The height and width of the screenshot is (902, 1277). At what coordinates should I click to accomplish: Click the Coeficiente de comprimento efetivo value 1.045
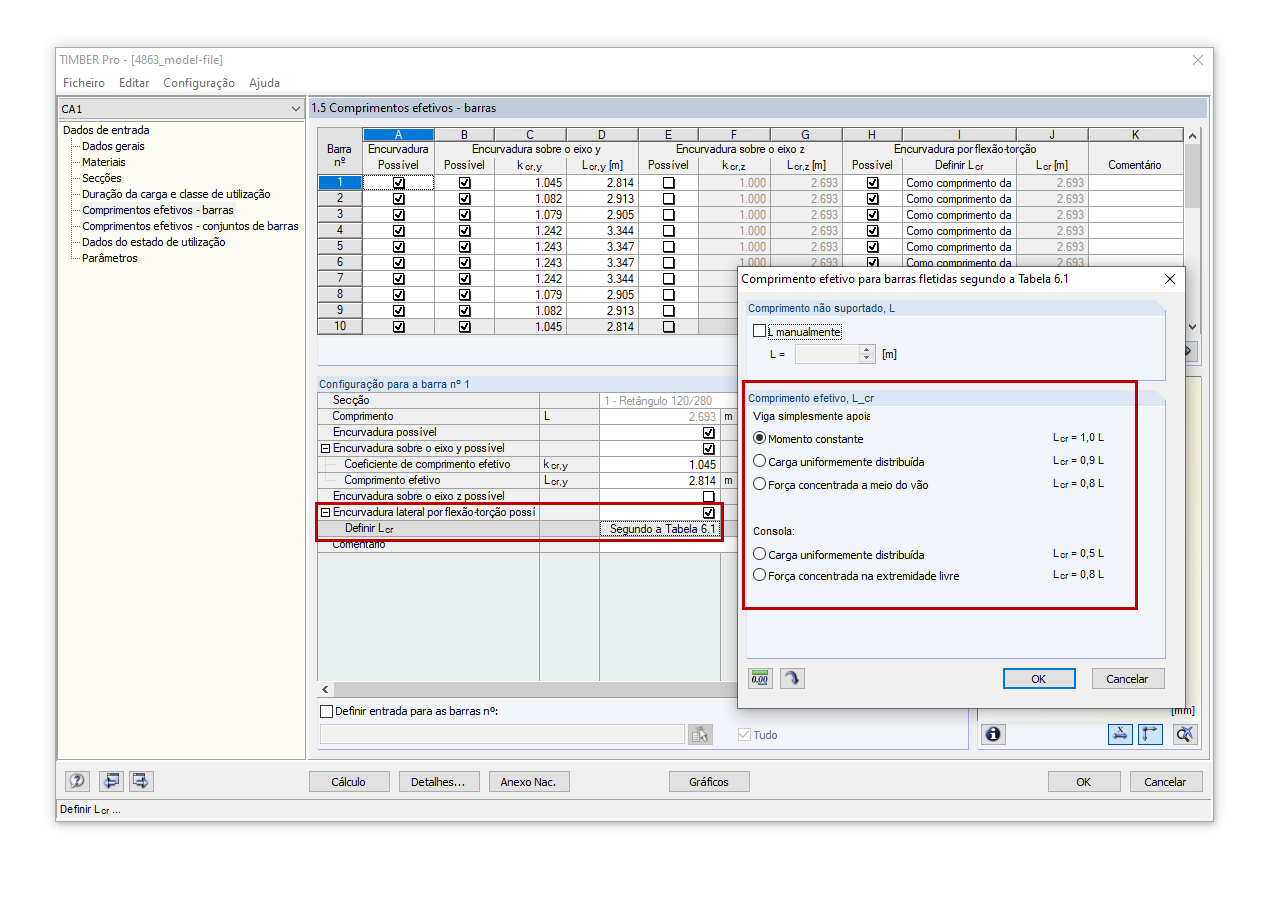coord(660,465)
